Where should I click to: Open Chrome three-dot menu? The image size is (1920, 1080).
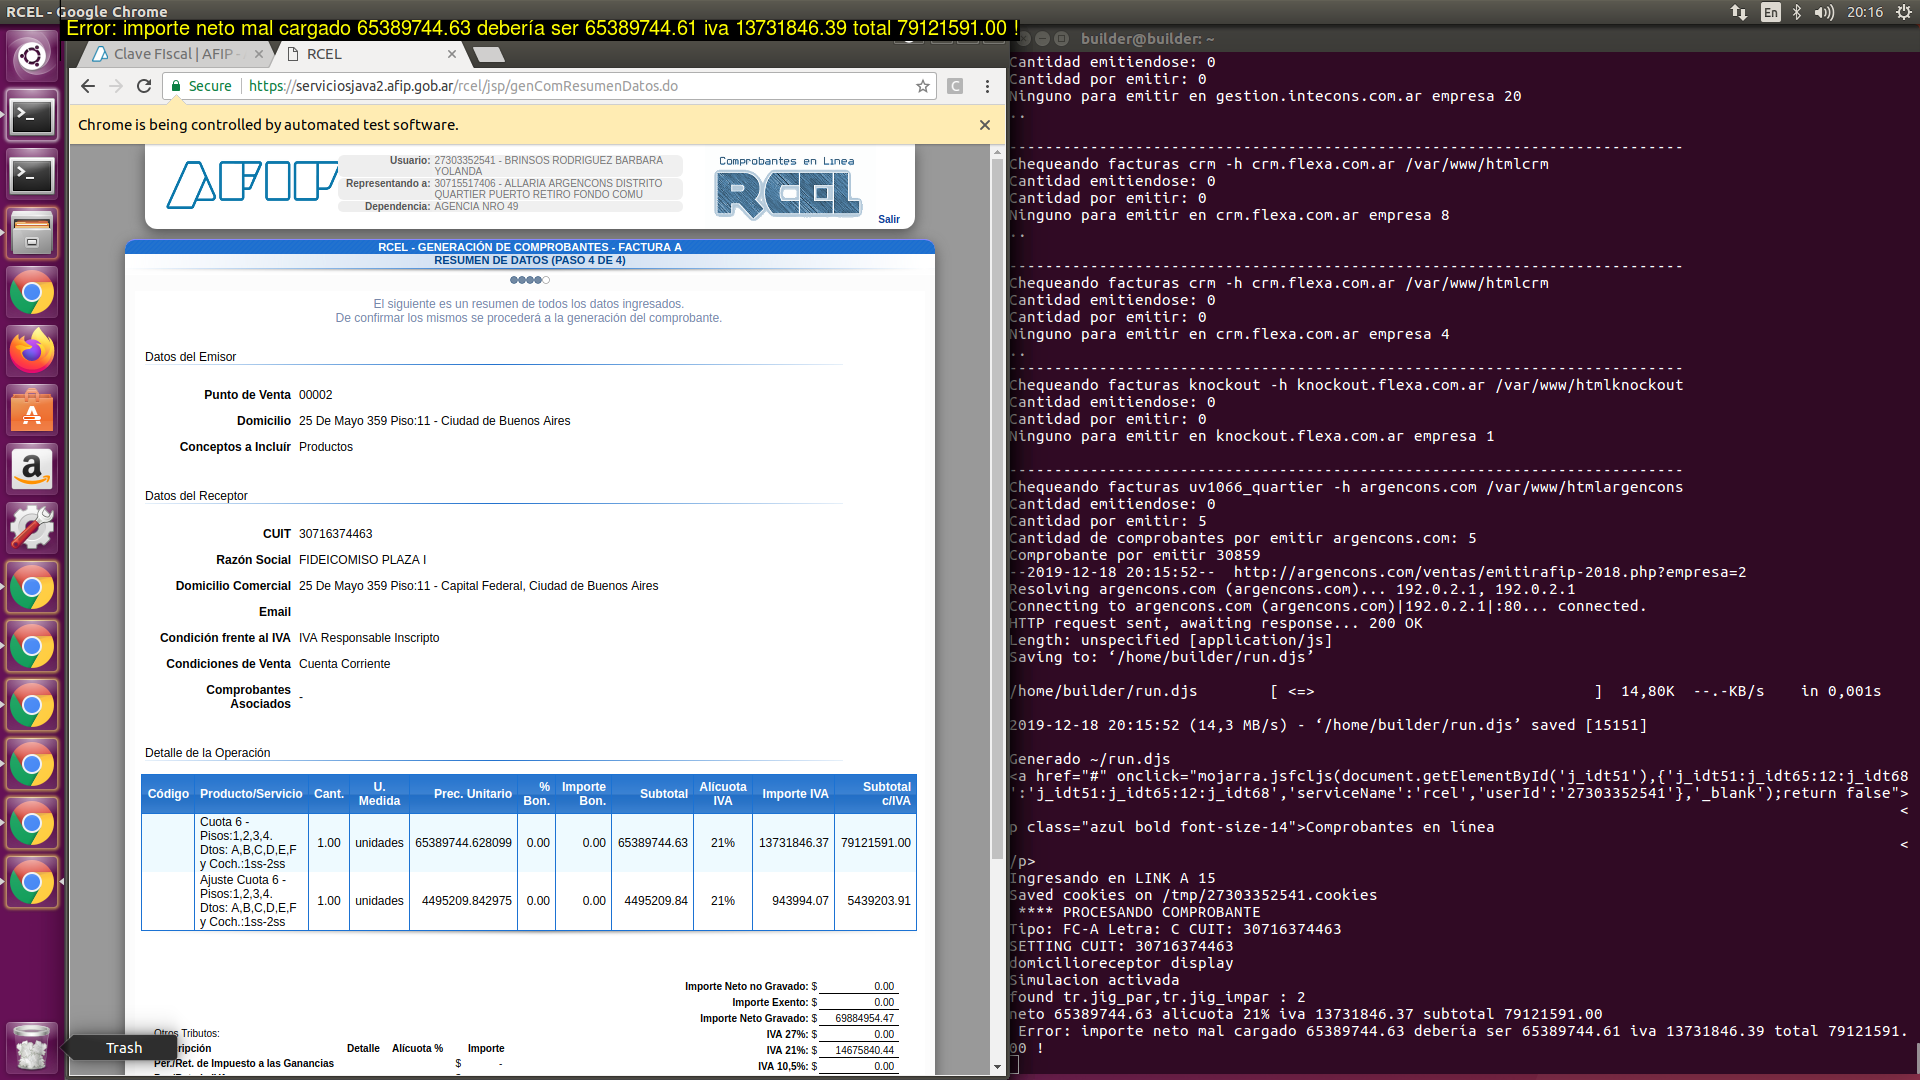tap(987, 86)
